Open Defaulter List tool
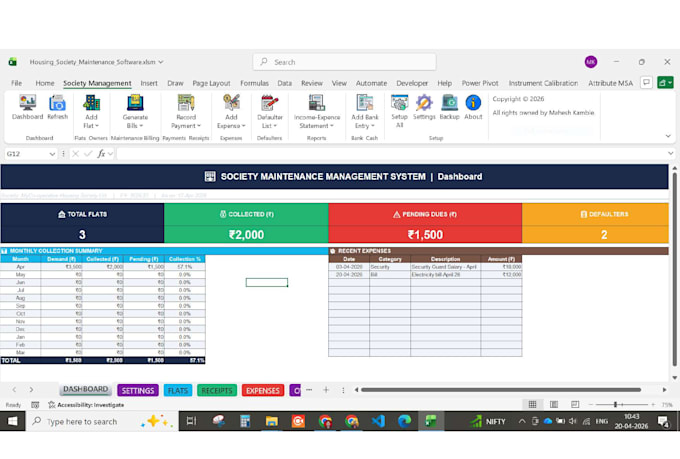Screen dimensions: 680x459 click(x=270, y=112)
